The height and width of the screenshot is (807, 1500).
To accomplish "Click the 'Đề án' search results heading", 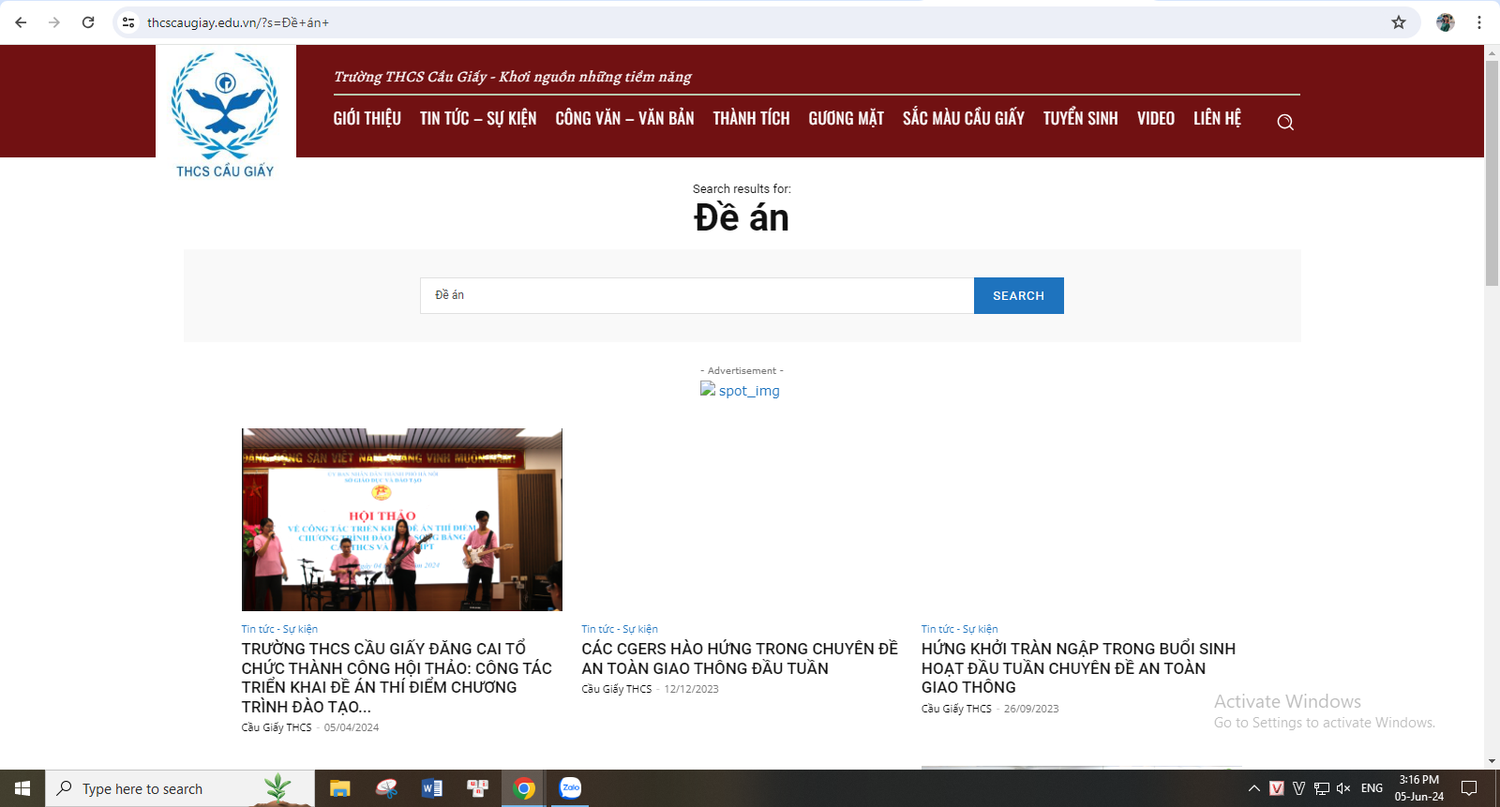I will 742,217.
